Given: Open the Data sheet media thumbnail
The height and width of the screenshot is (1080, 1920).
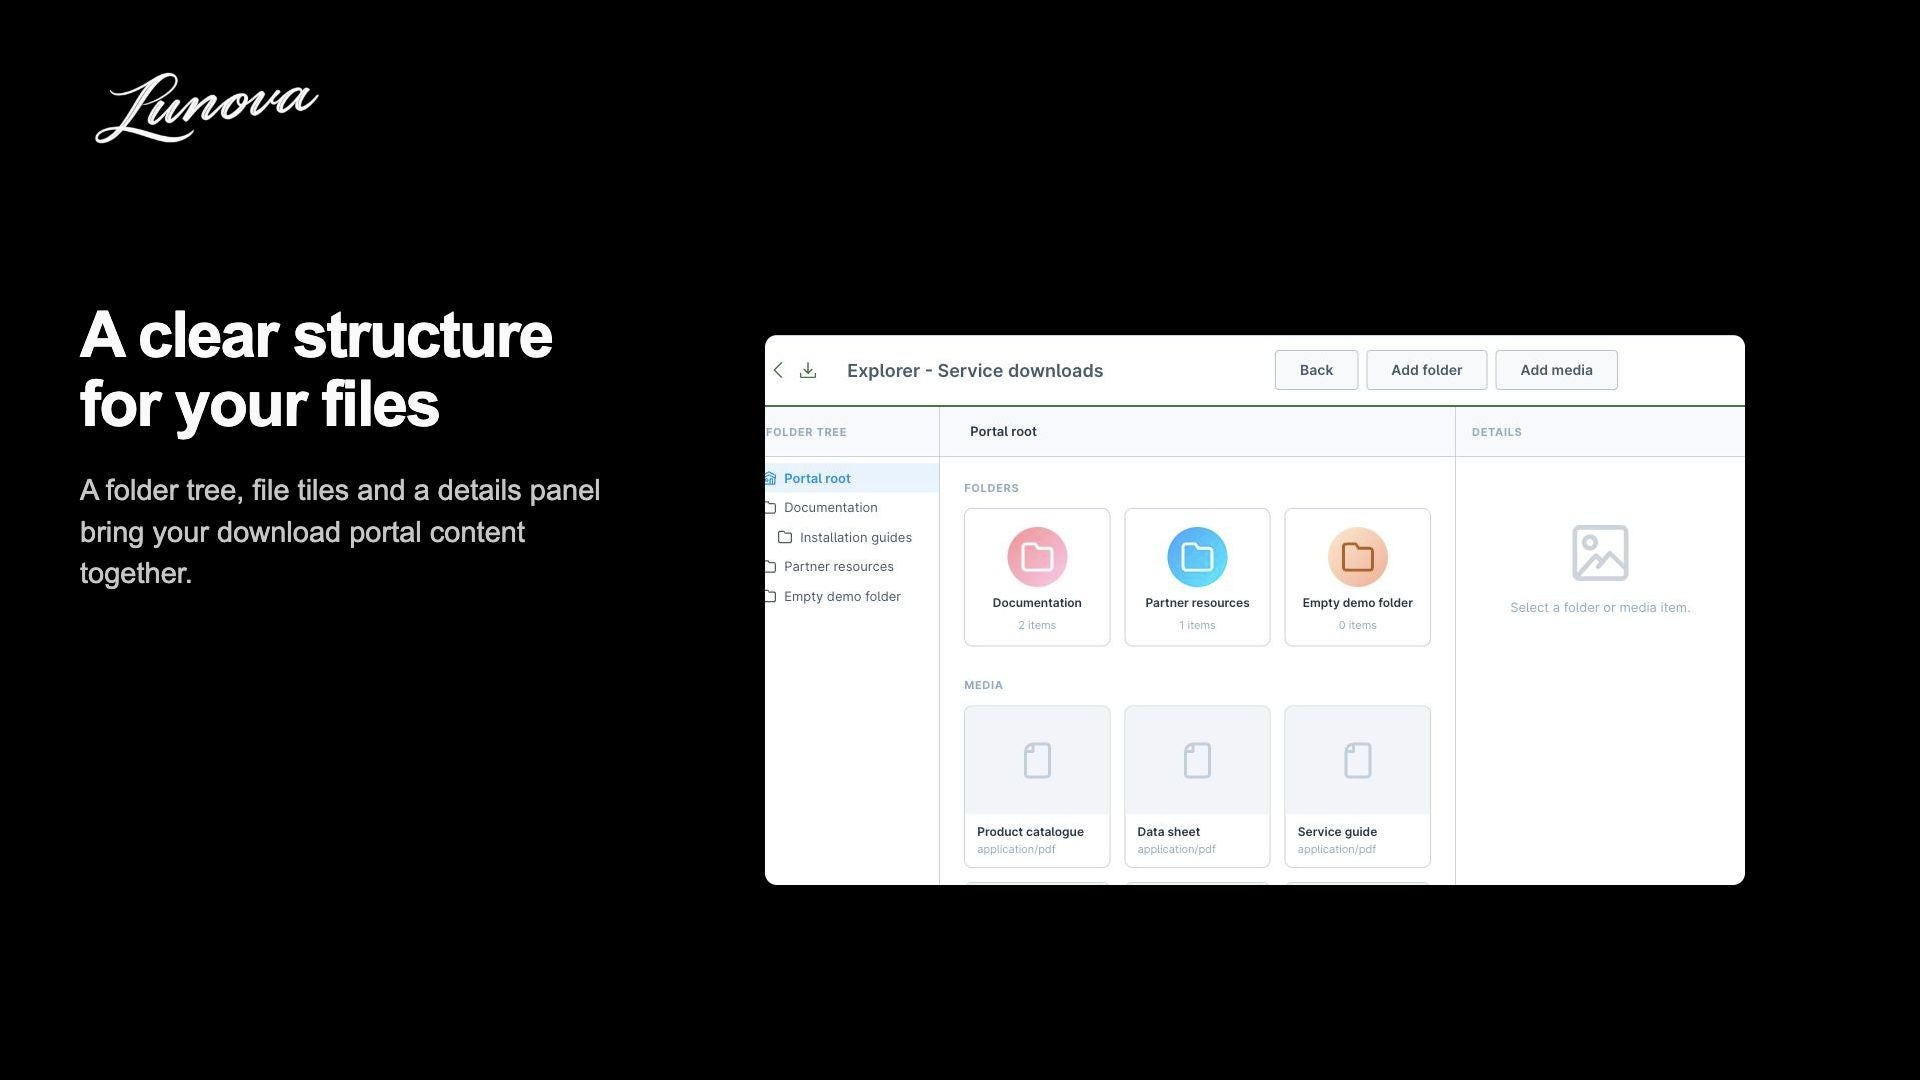Looking at the screenshot, I should (1197, 761).
